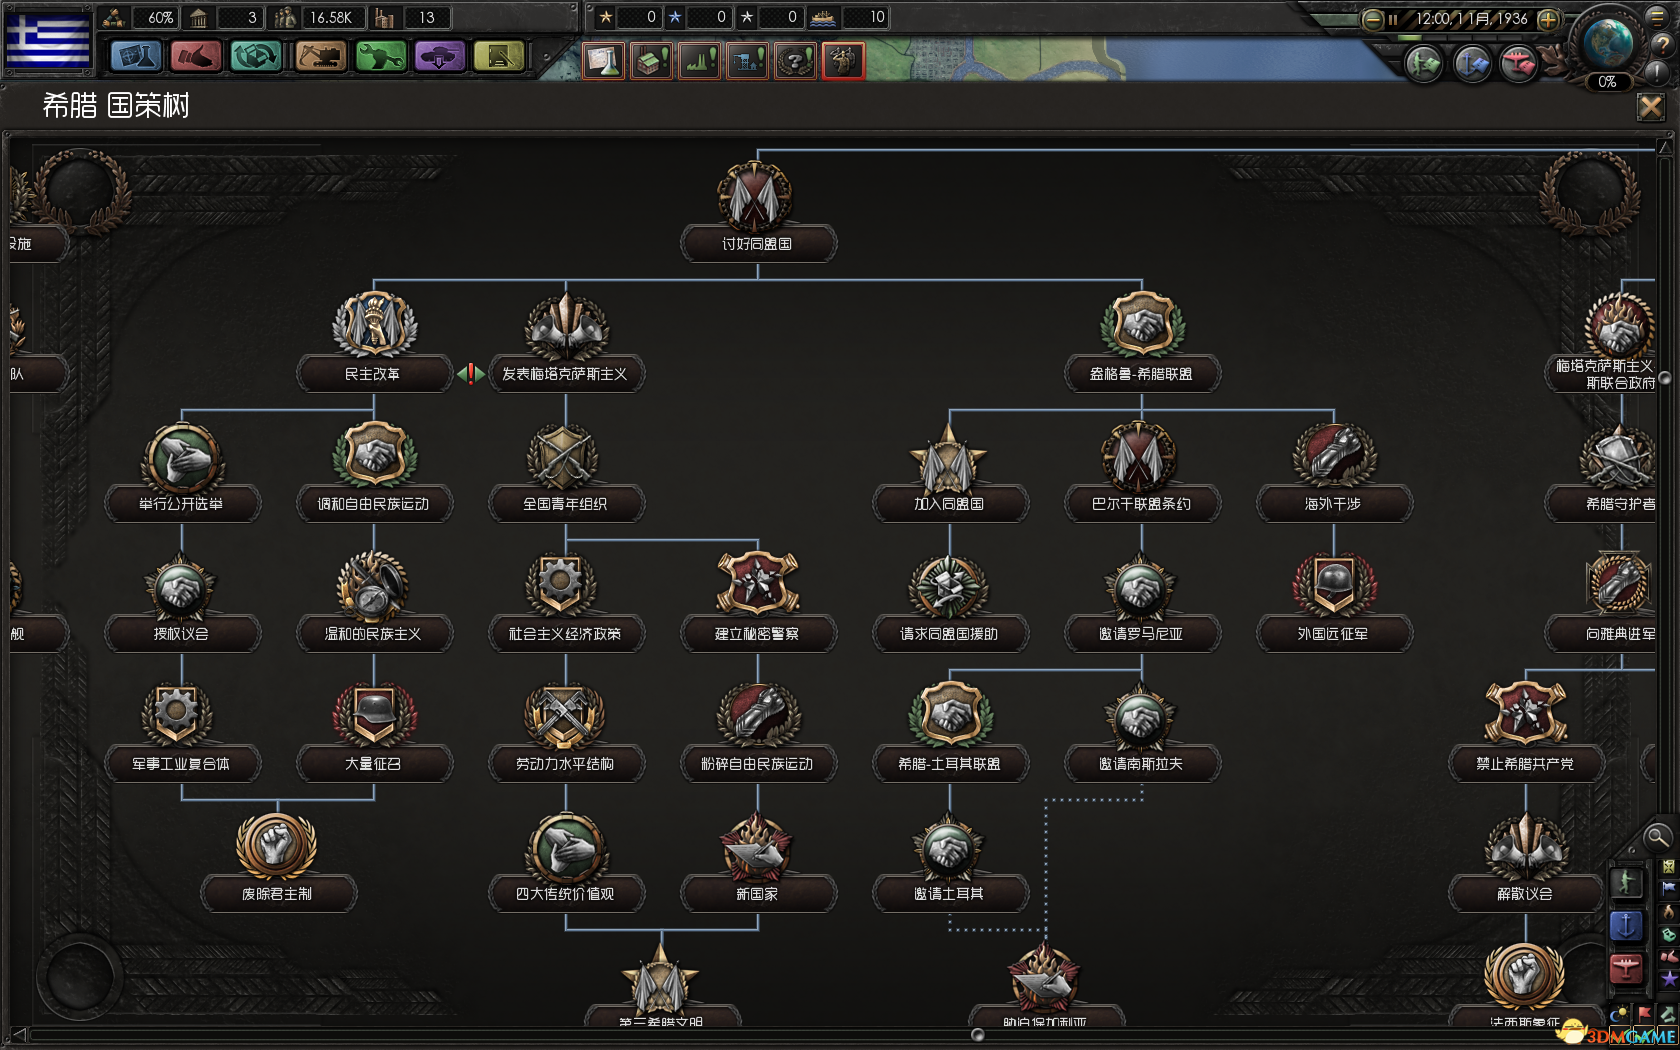
Task: Open the Production wrench menu
Action: coord(380,56)
